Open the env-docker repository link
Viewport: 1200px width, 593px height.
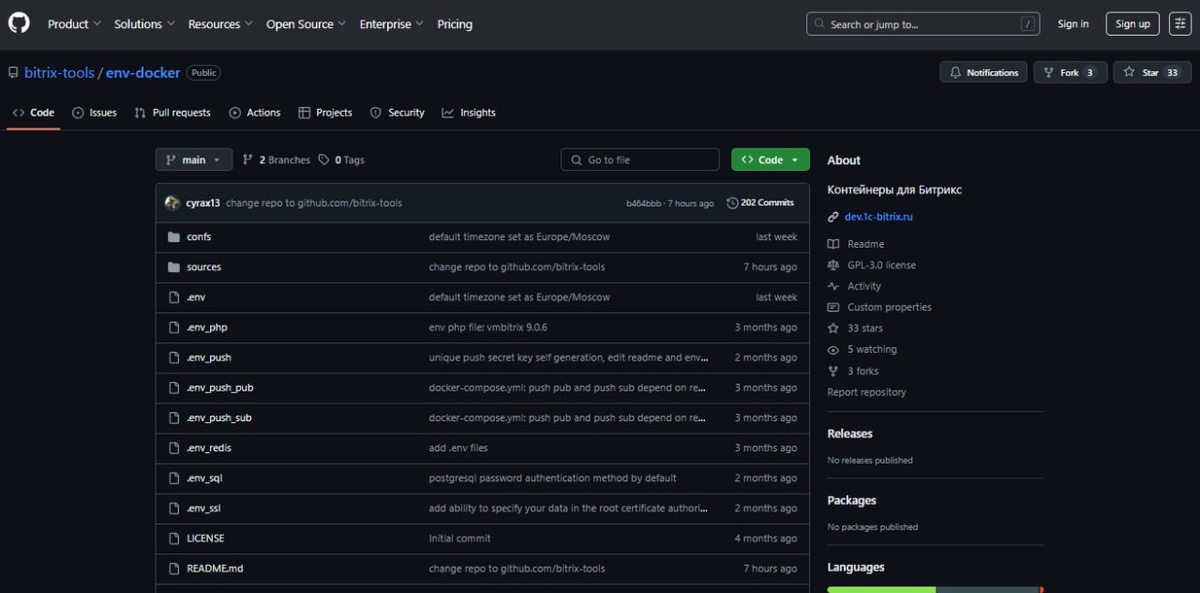(143, 73)
